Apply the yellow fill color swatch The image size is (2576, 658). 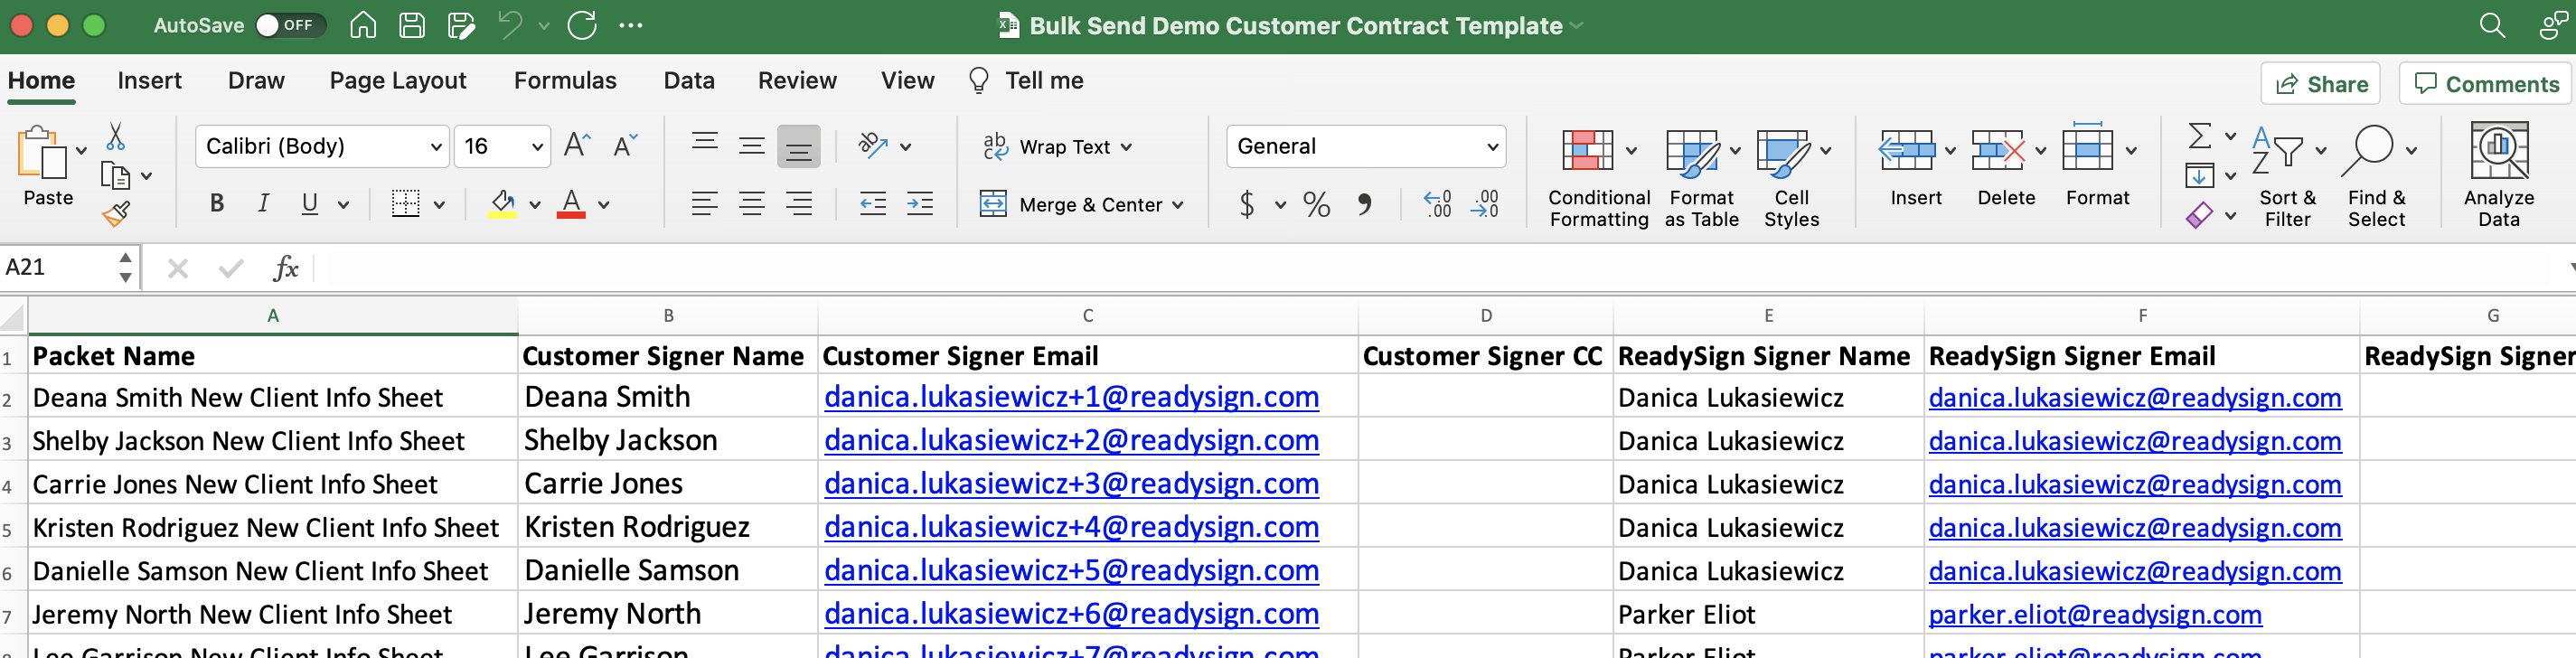click(502, 204)
